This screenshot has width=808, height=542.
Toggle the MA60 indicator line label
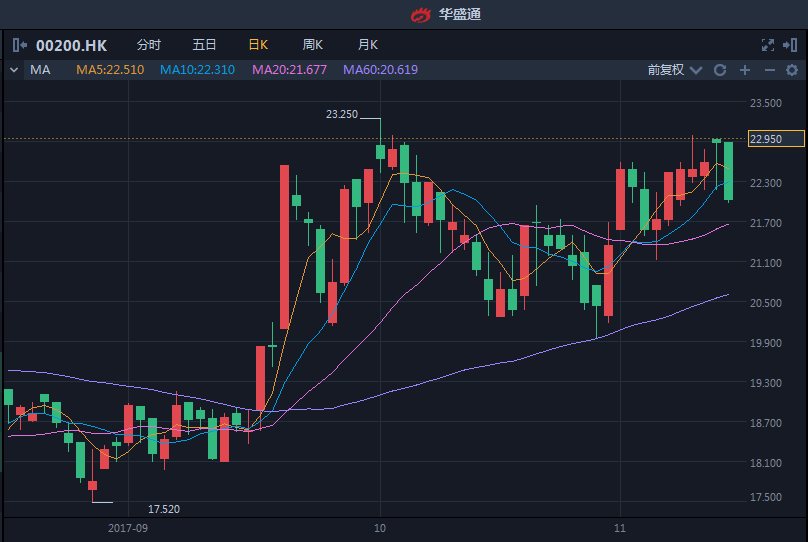[x=380, y=70]
